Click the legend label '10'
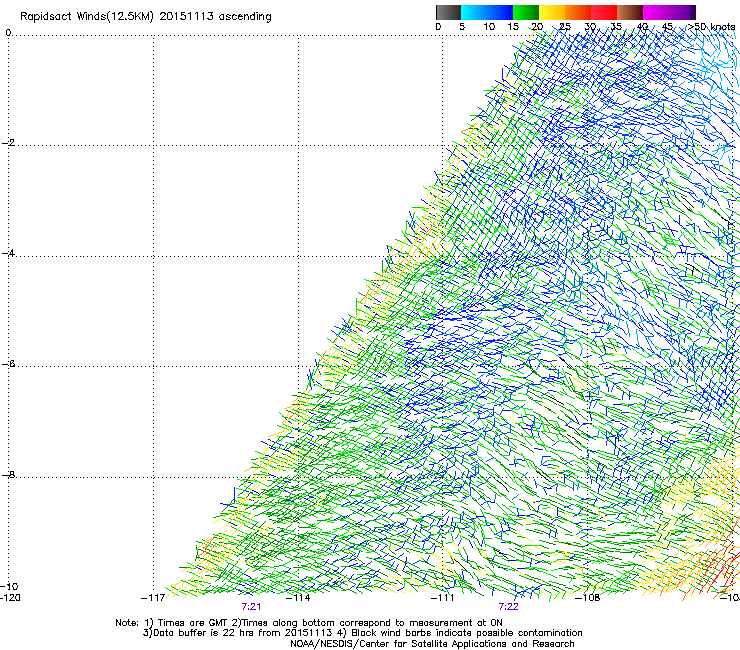This screenshot has width=740, height=650. coord(489,27)
